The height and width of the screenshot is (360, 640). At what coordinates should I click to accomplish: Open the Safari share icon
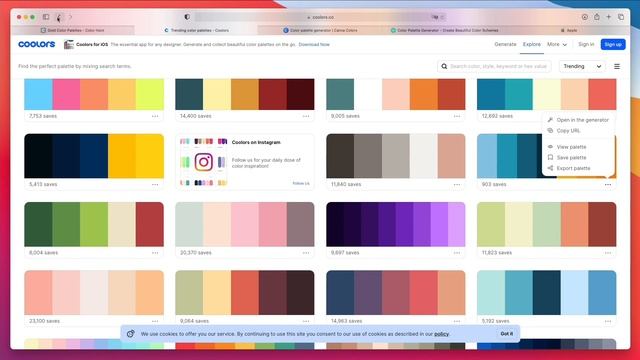click(597, 17)
